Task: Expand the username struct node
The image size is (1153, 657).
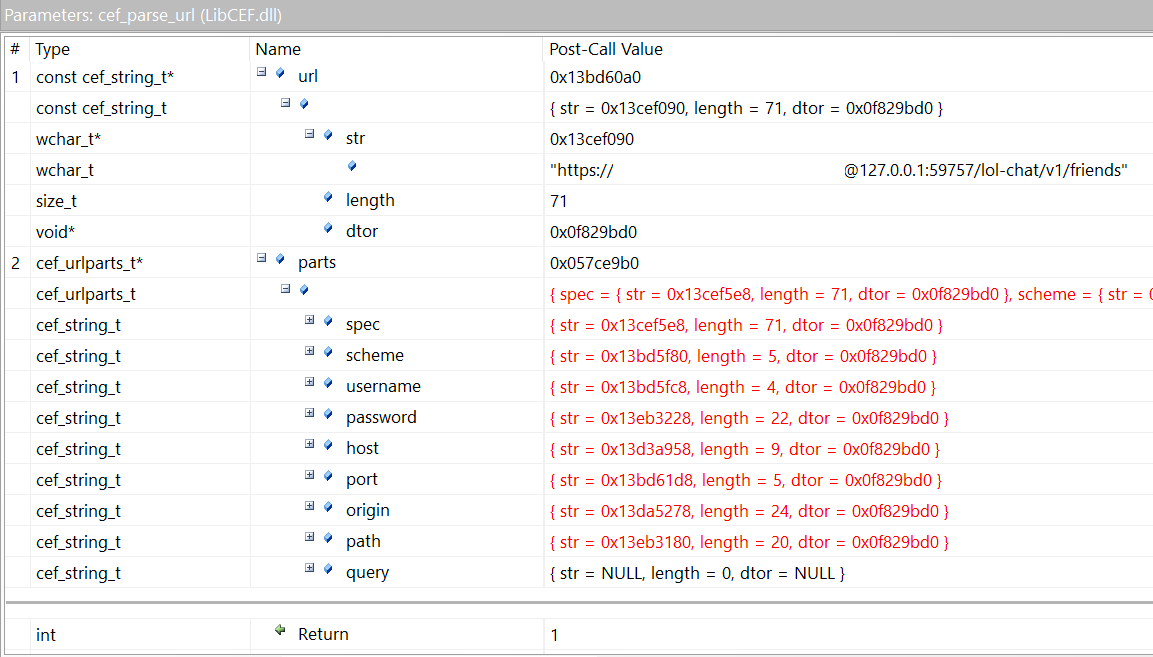Action: [x=310, y=386]
